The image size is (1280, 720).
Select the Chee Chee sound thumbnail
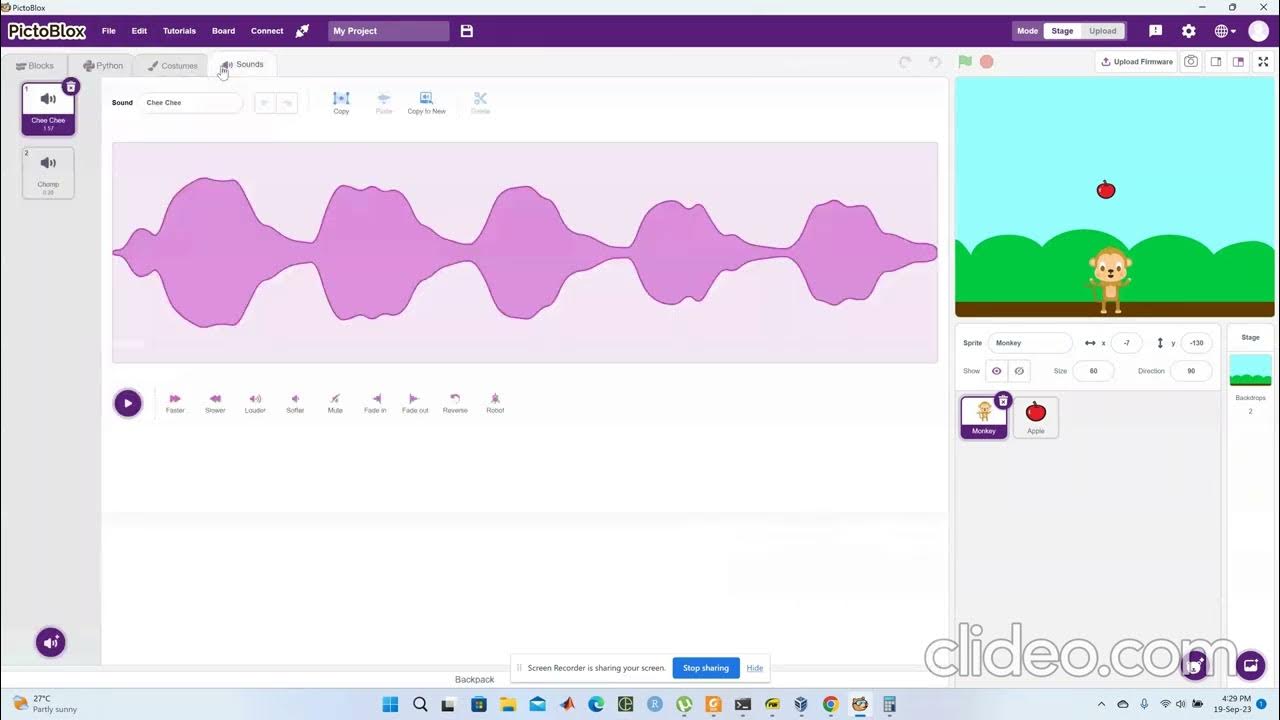(48, 109)
